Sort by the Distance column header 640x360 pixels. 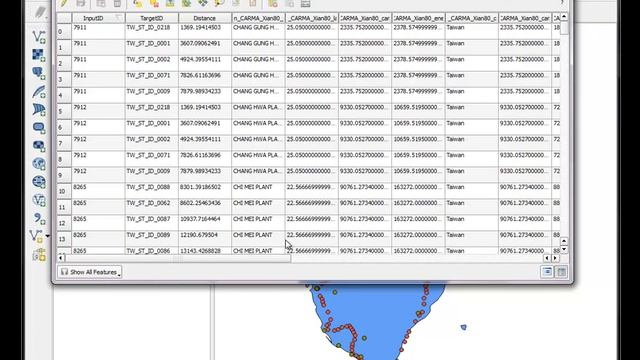204,18
